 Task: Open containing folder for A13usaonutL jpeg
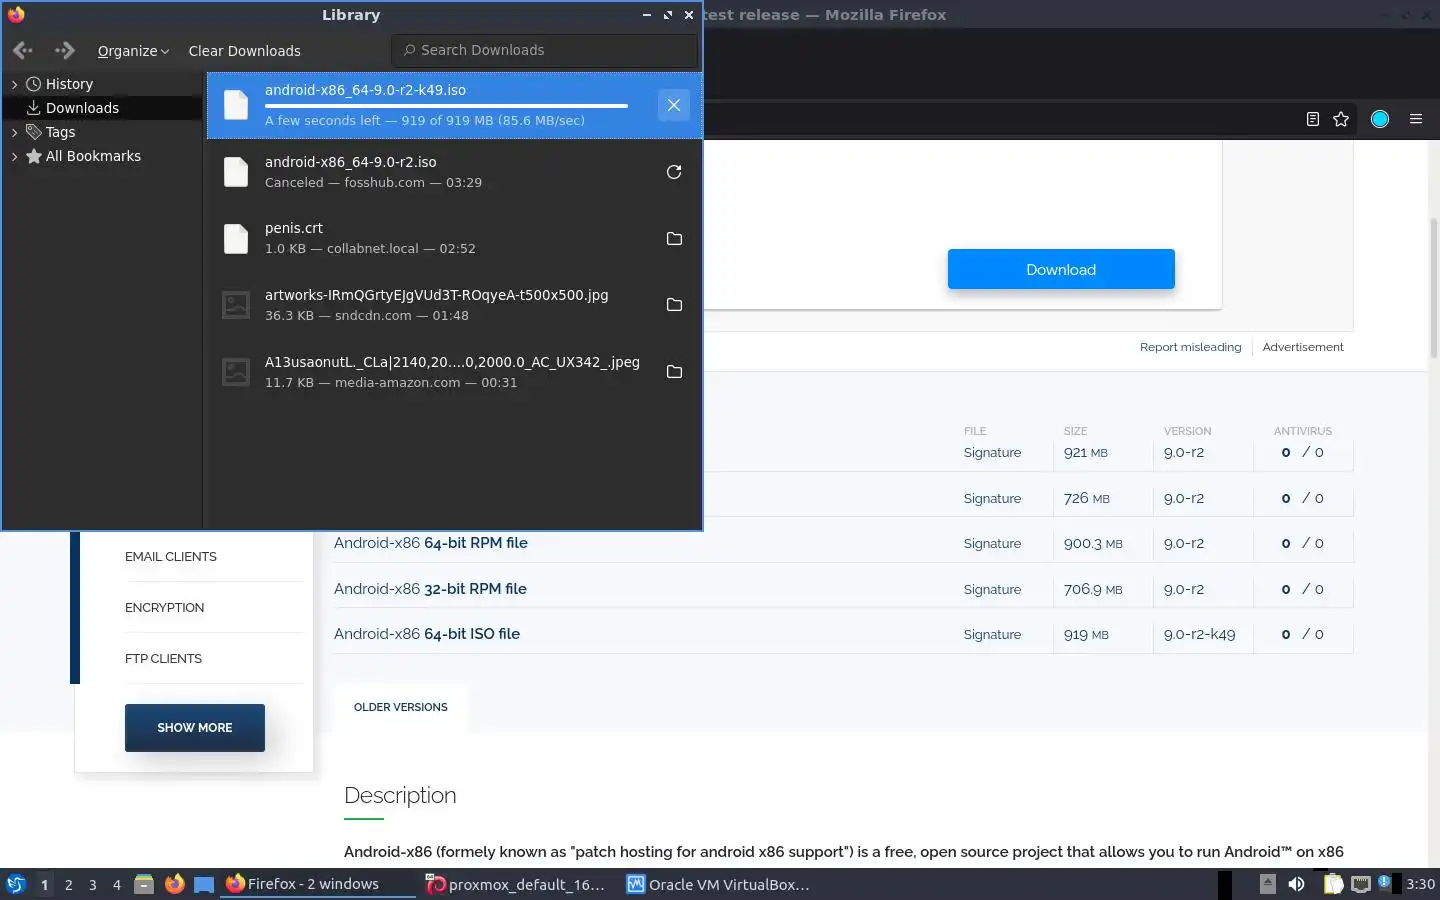point(674,372)
